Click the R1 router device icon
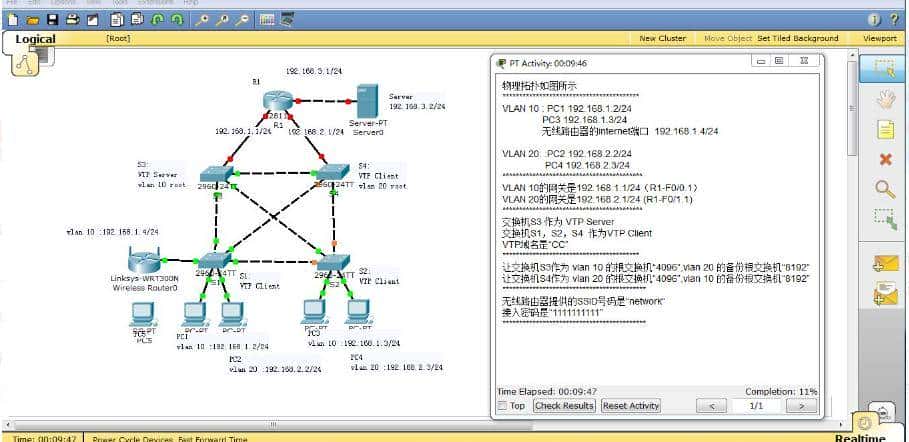Screen dimensions: 909x442 point(276,102)
